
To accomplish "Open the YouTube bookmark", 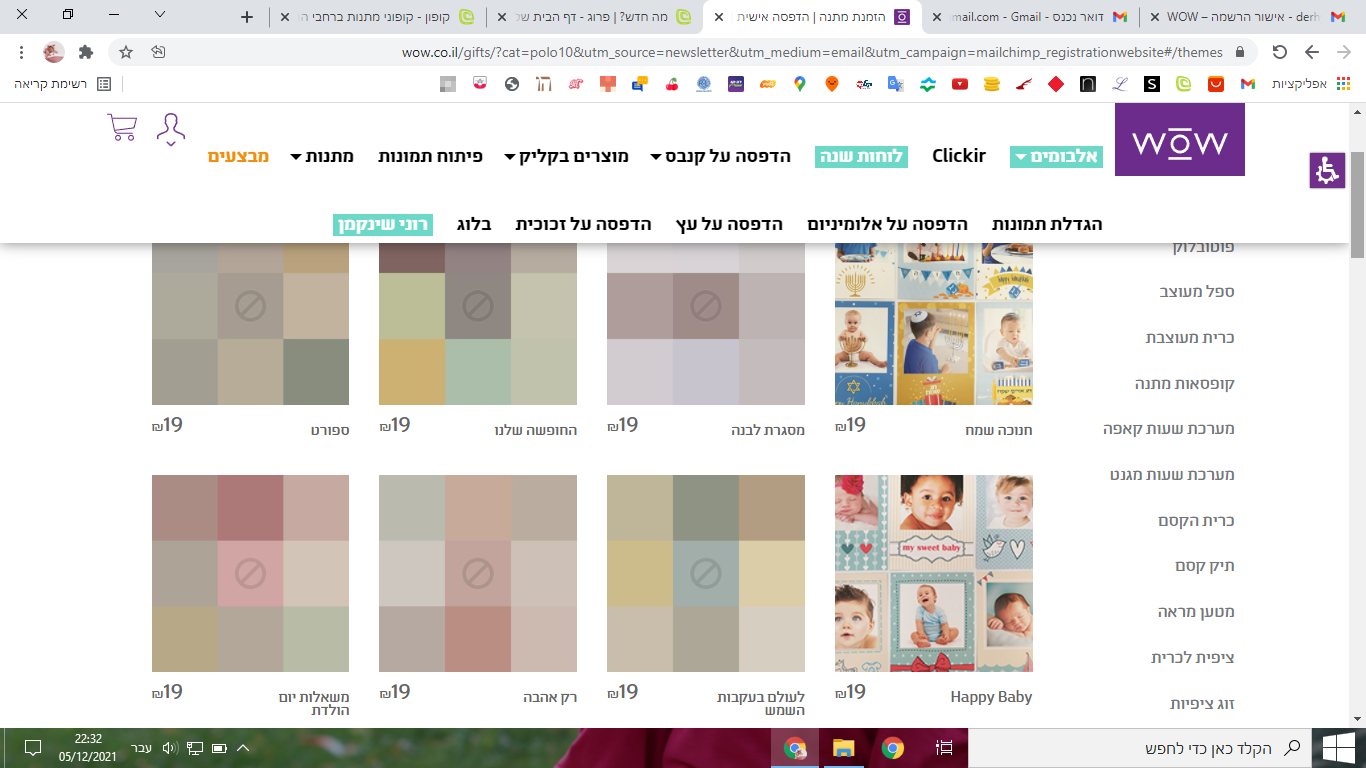I will [x=960, y=84].
